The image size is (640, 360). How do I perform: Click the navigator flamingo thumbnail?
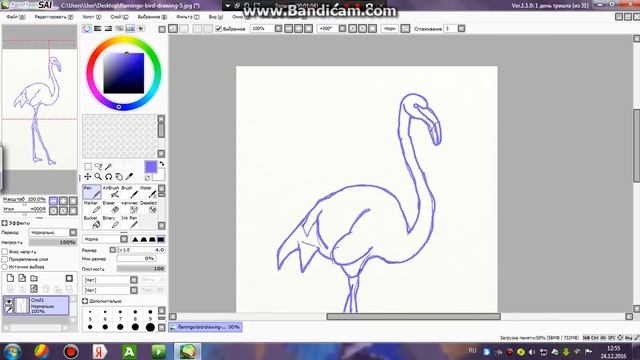pos(40,109)
